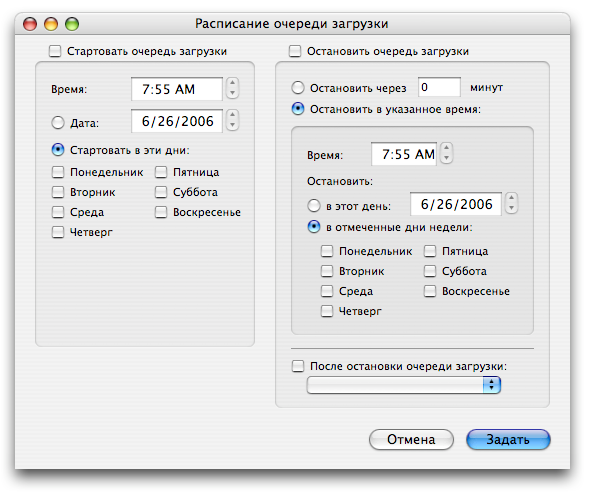590x492 pixels.
Task: Increase start date with stepper up arrow
Action: point(233,115)
